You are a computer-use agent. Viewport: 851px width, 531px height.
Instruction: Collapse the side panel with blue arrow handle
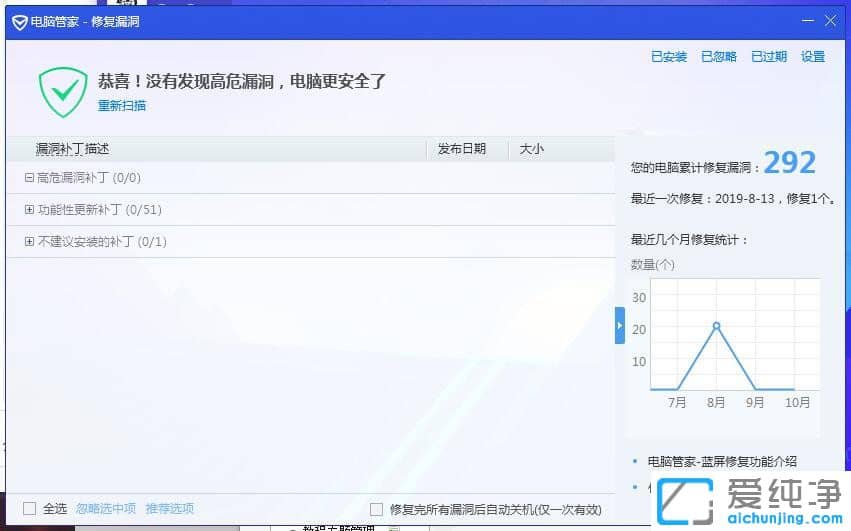(620, 325)
